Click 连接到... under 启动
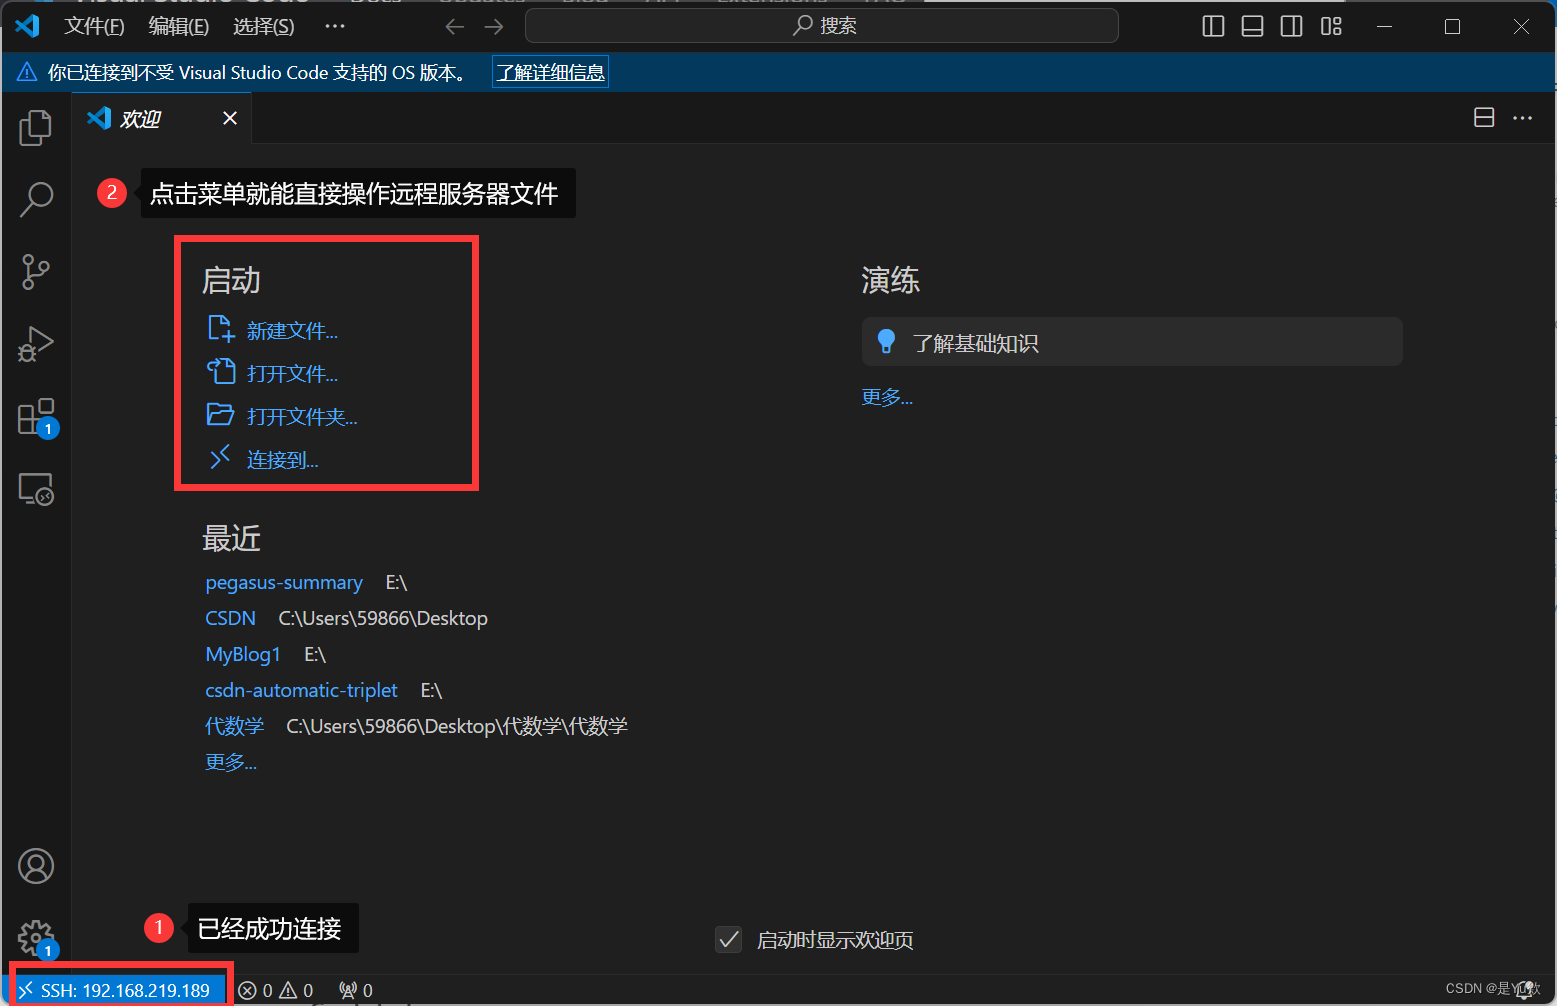 [282, 460]
